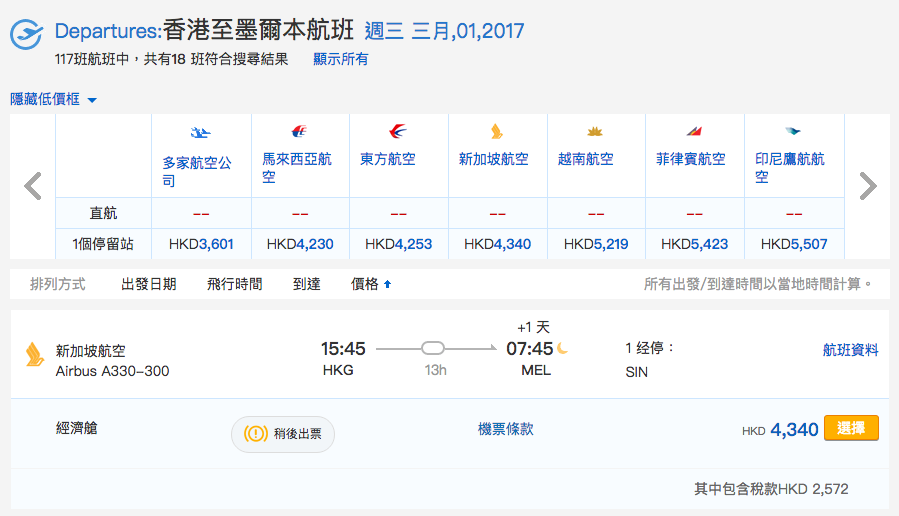Click the 1個停留站 row label
Image resolution: width=899 pixels, height=516 pixels.
pos(103,244)
